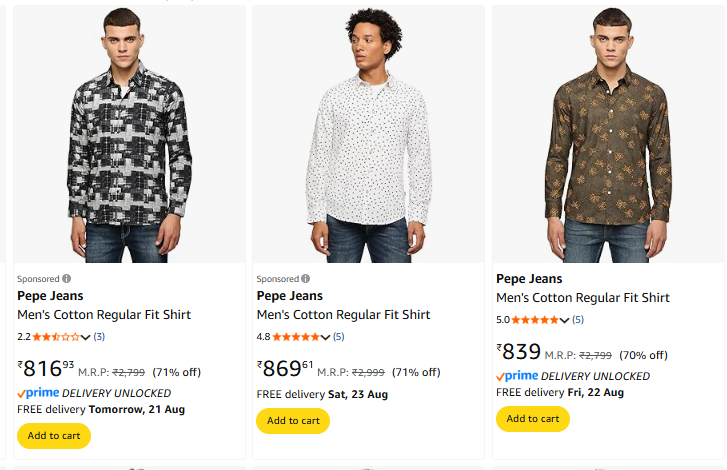Add the ₹839 brown shirt to cart

pyautogui.click(x=532, y=419)
